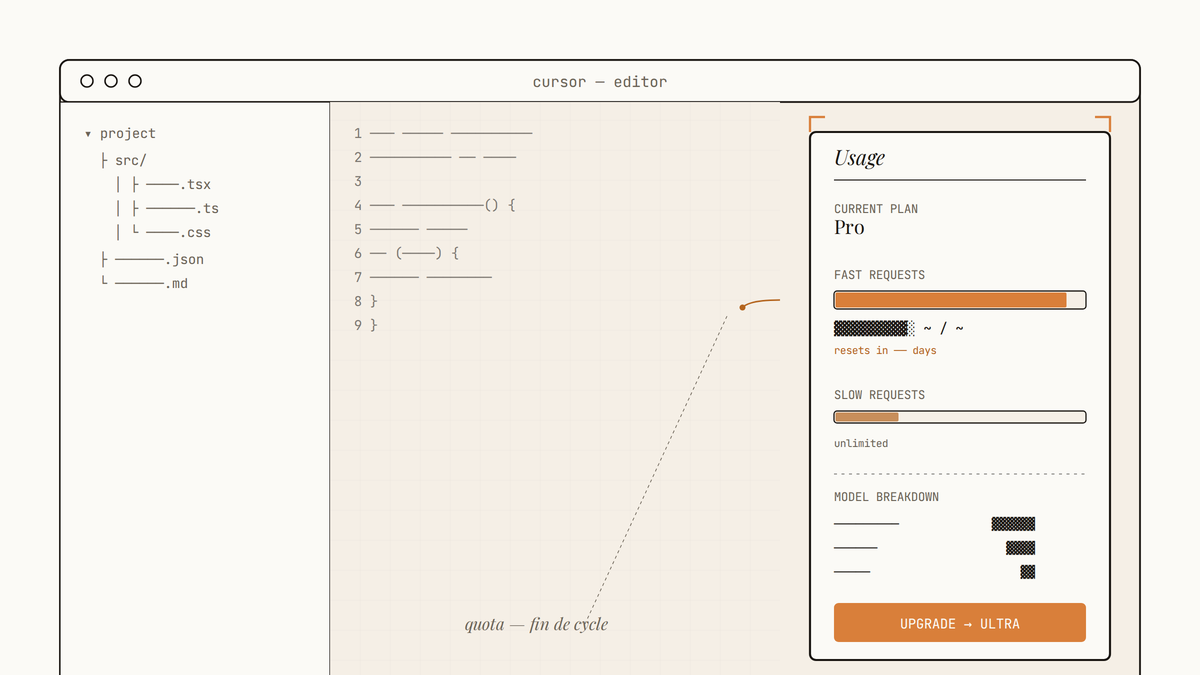1200x675 pixels.
Task: Click code line 6 with '(——) {'
Action: [x=414, y=253]
